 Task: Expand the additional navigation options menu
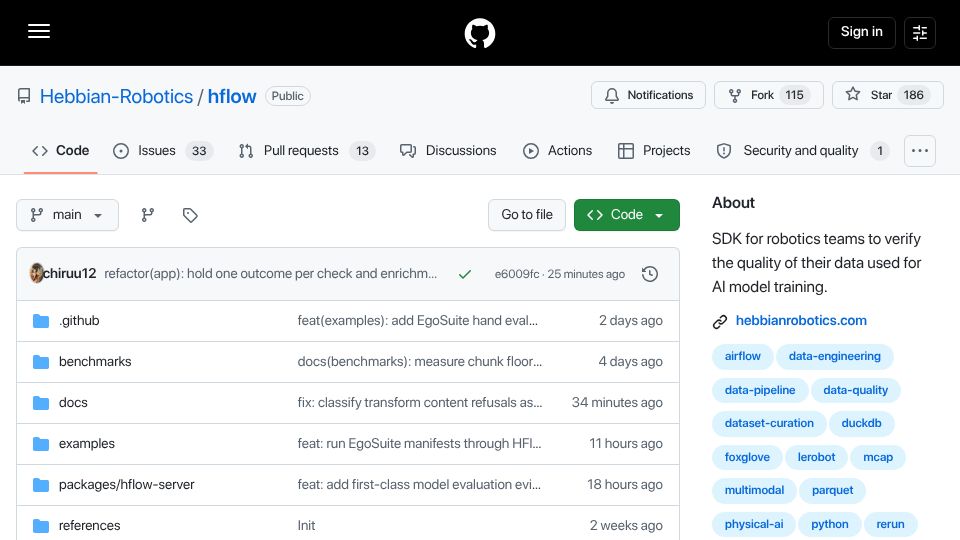point(920,151)
